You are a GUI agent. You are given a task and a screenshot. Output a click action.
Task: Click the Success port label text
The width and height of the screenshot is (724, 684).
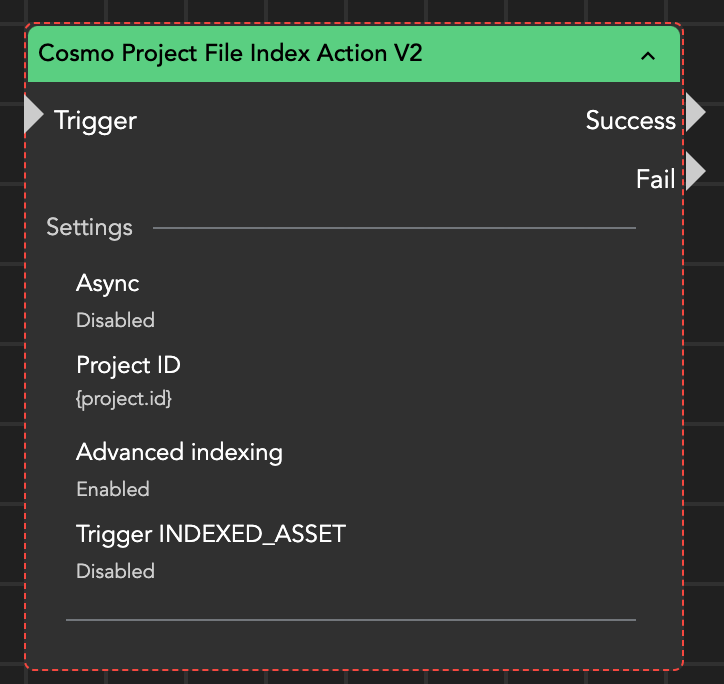pyautogui.click(x=630, y=121)
